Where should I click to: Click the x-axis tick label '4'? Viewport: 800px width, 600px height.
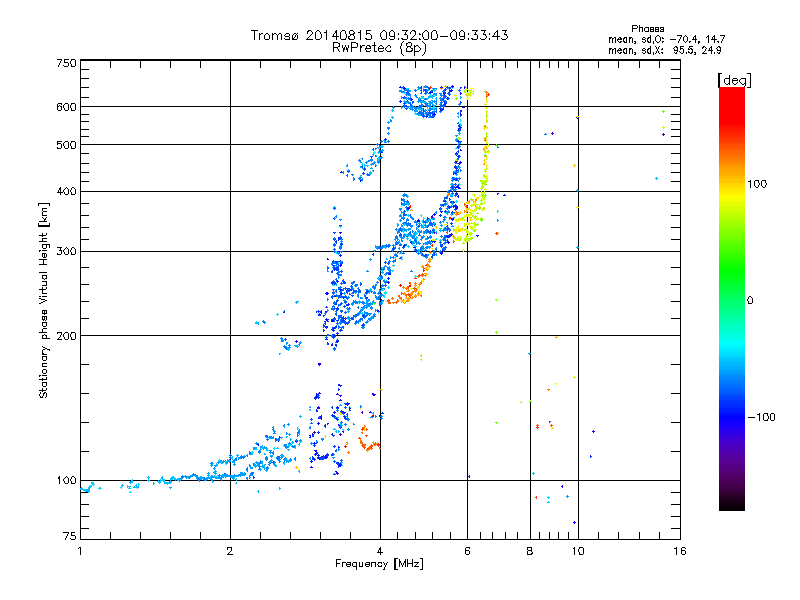tap(380, 552)
